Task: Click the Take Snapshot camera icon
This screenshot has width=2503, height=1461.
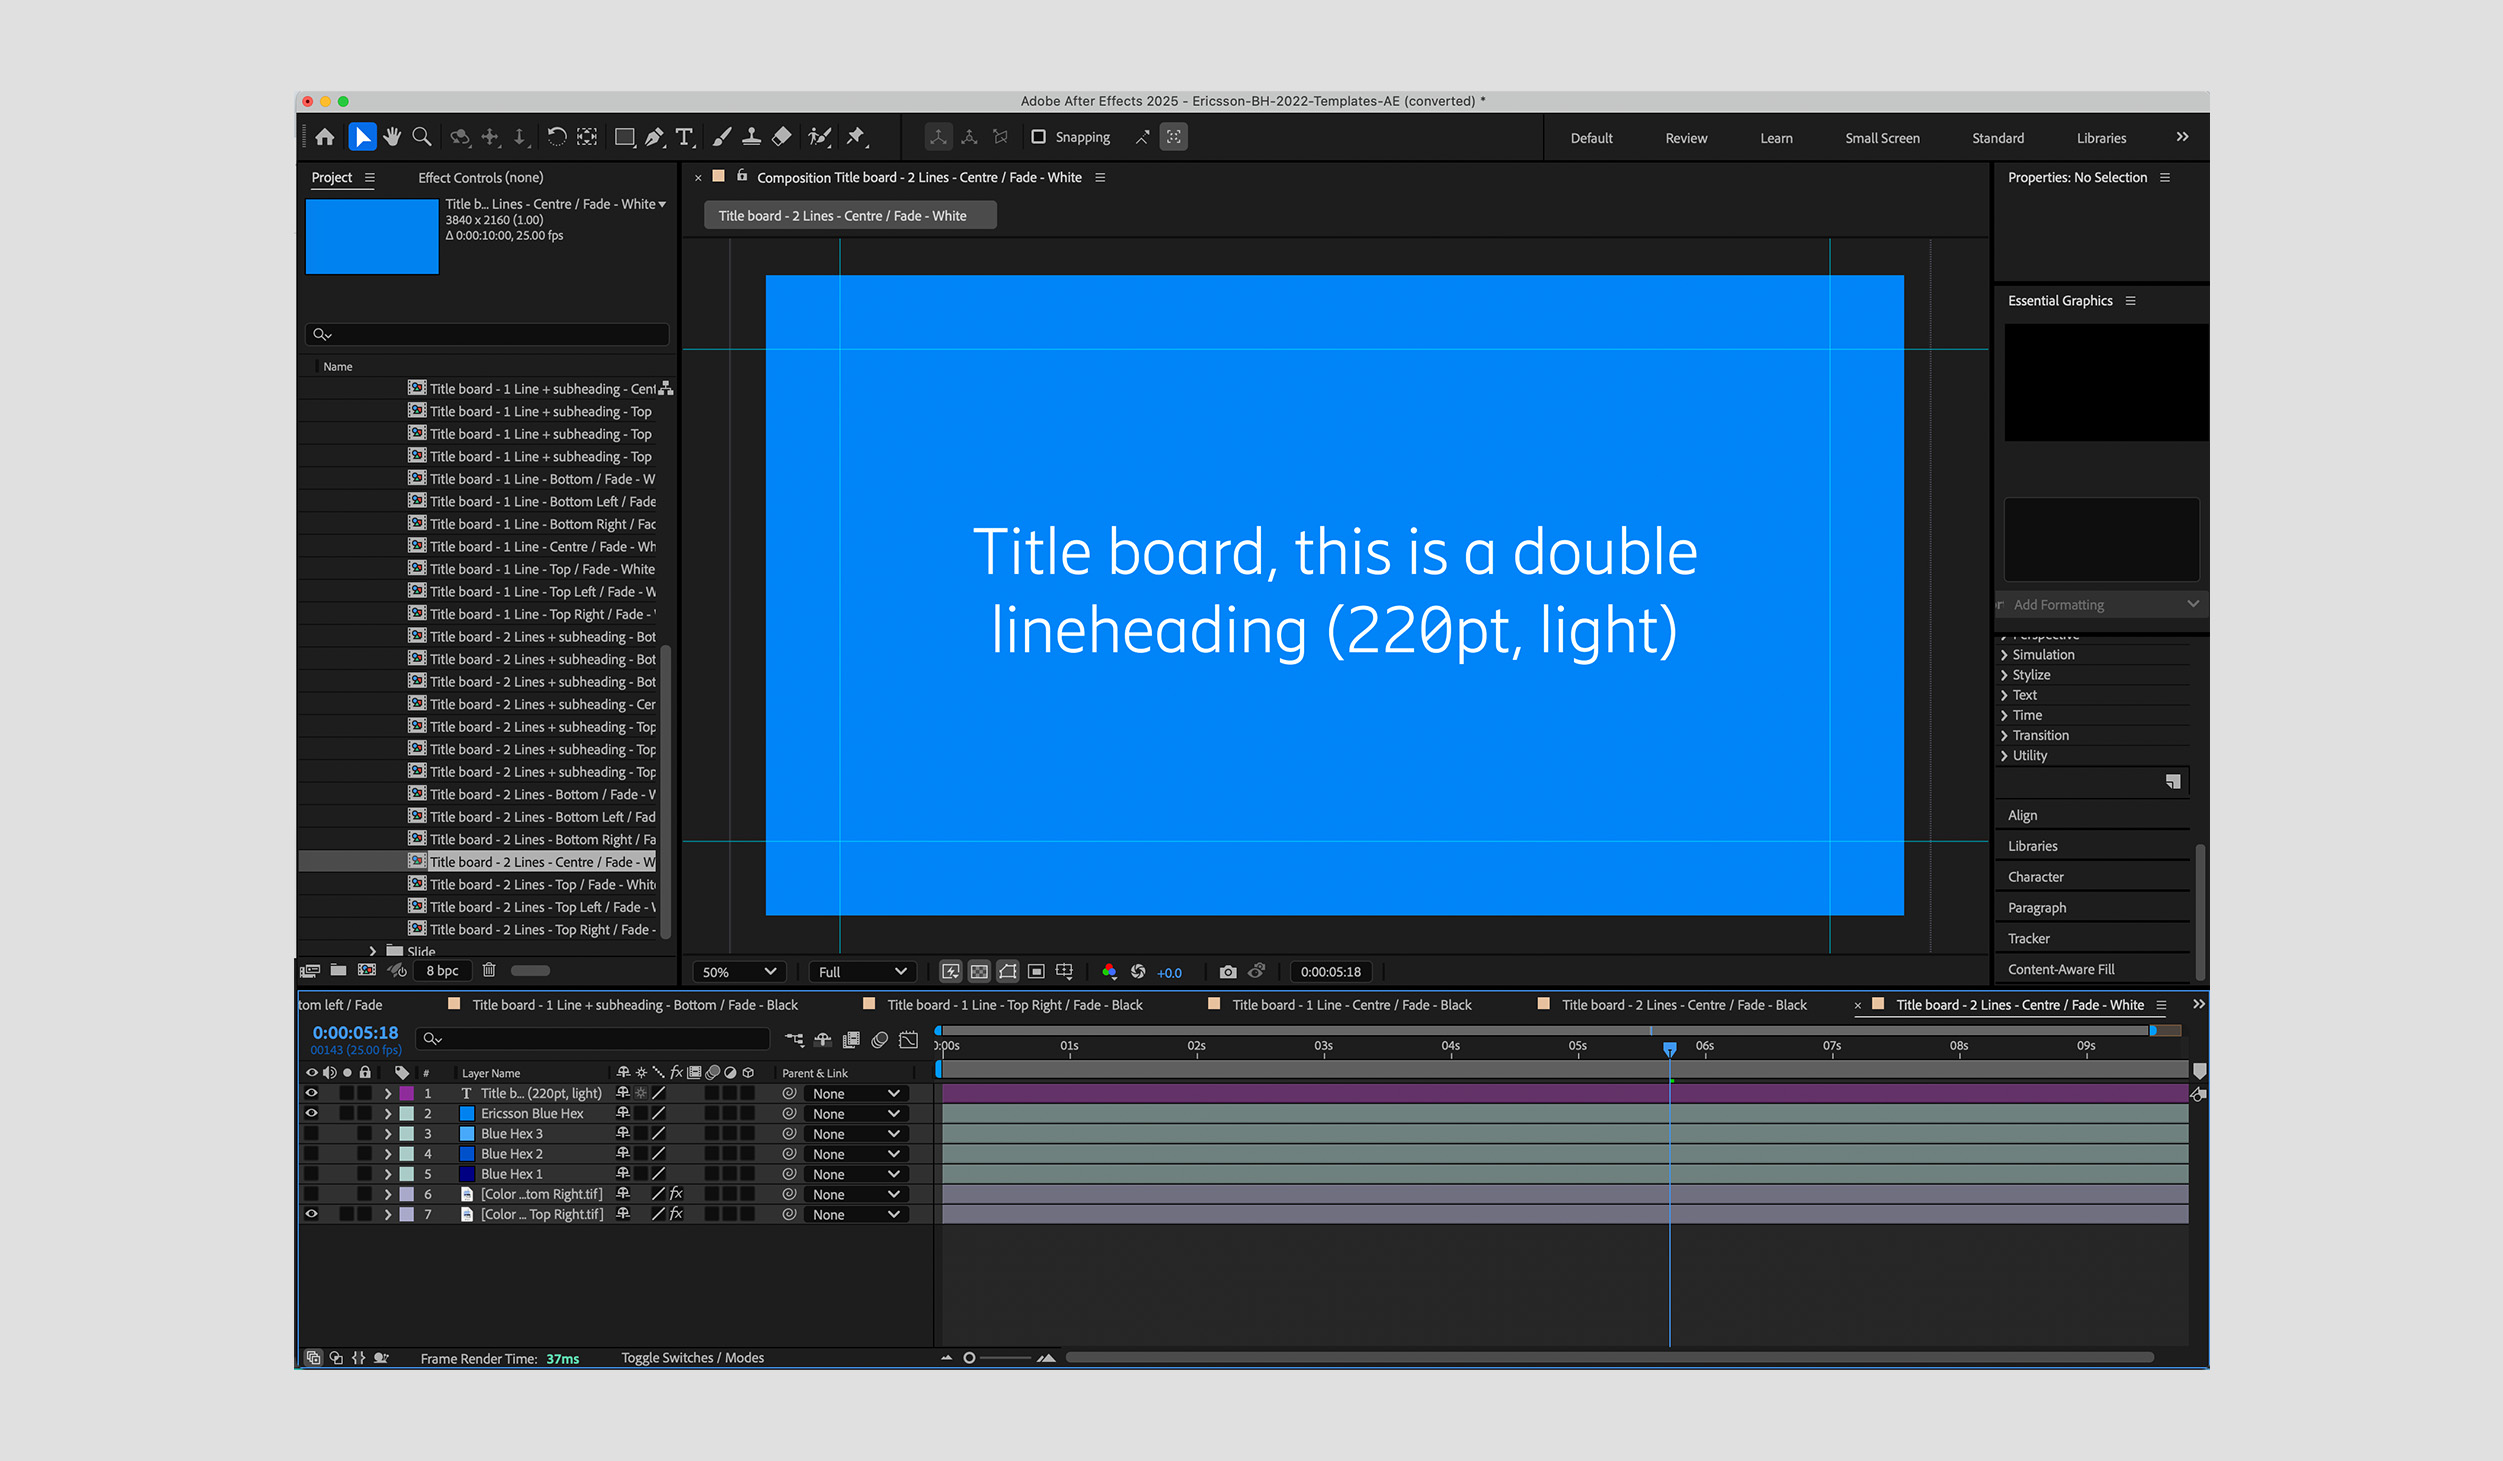Action: (1228, 972)
